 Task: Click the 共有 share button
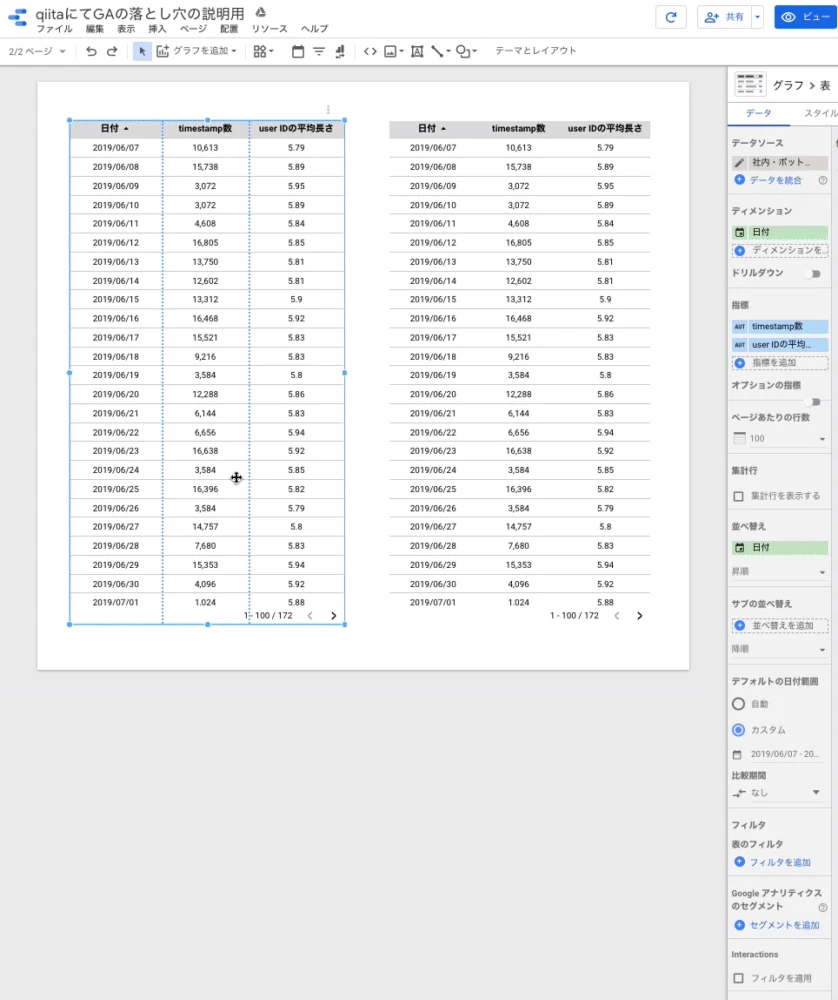point(724,17)
